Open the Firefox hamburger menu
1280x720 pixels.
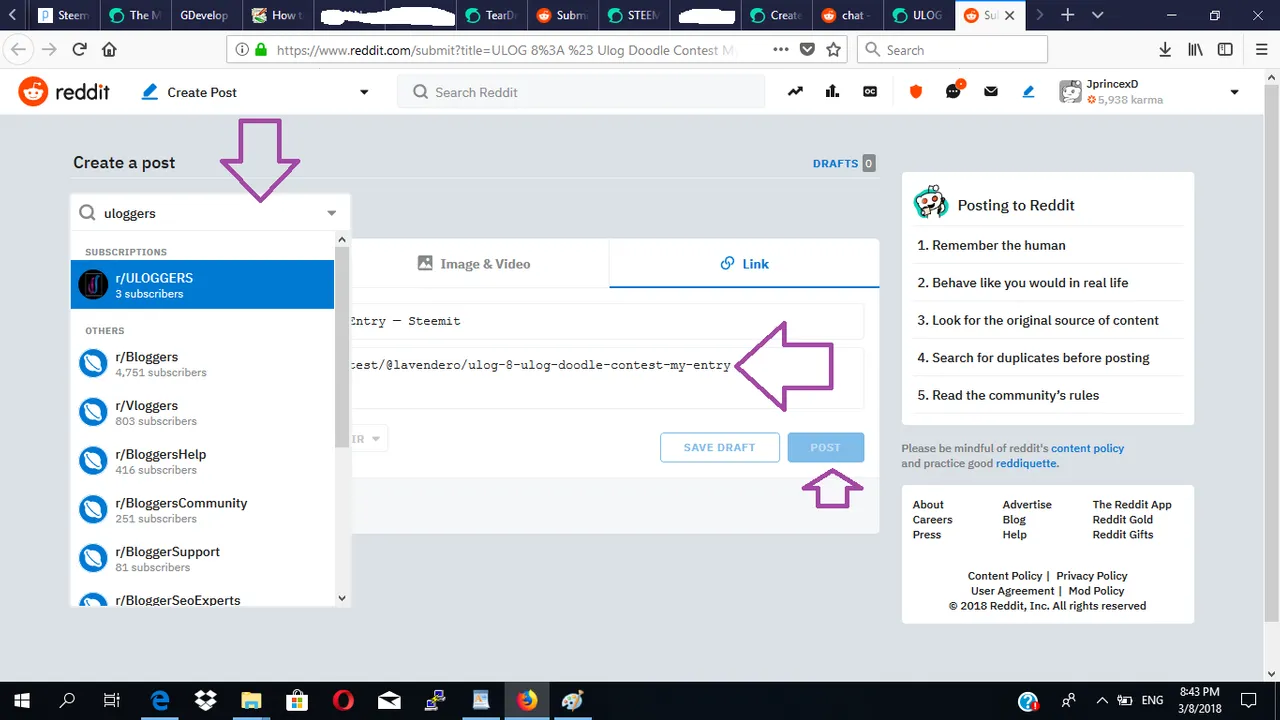click(1261, 49)
